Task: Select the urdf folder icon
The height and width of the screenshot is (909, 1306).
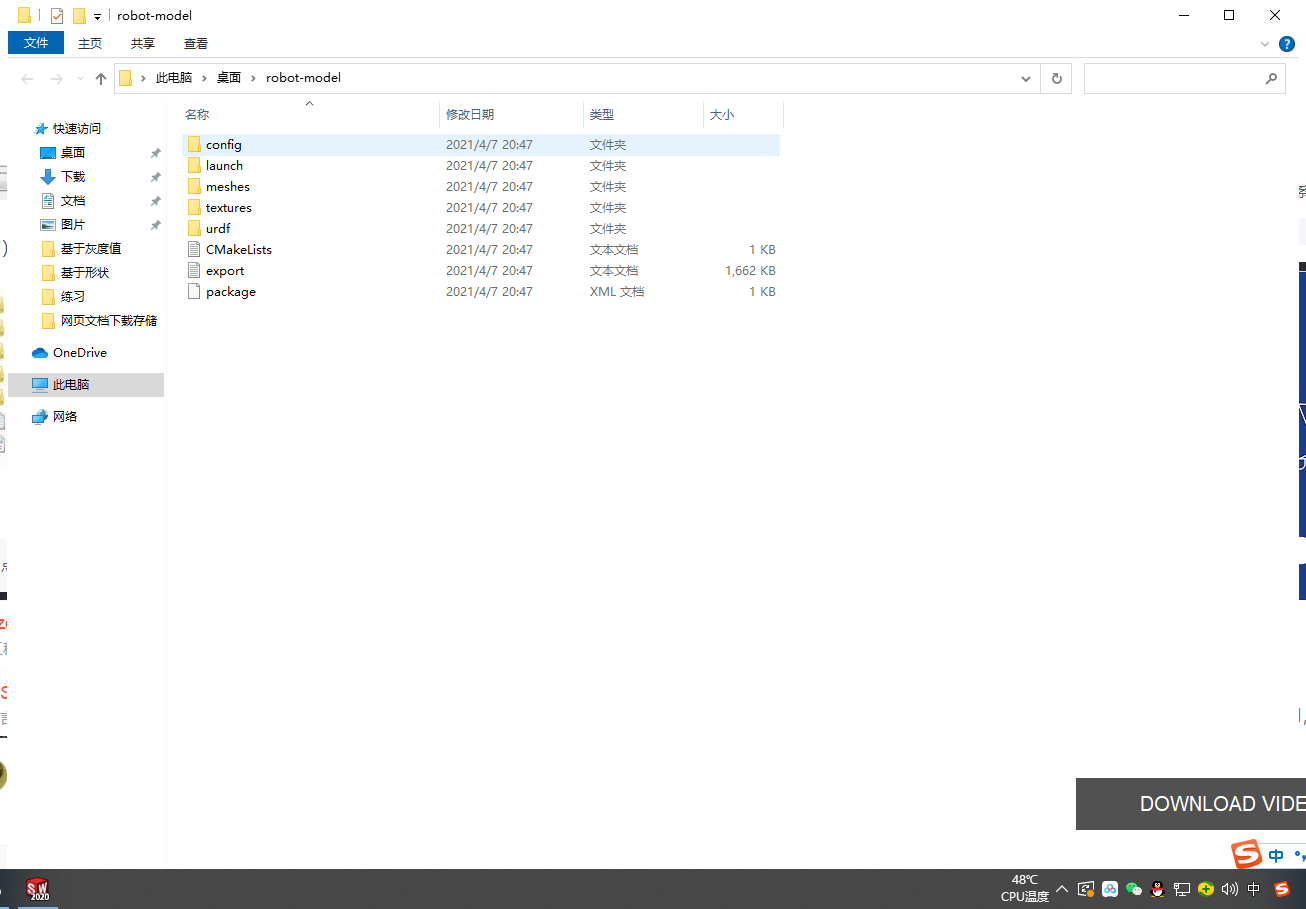Action: (x=194, y=229)
